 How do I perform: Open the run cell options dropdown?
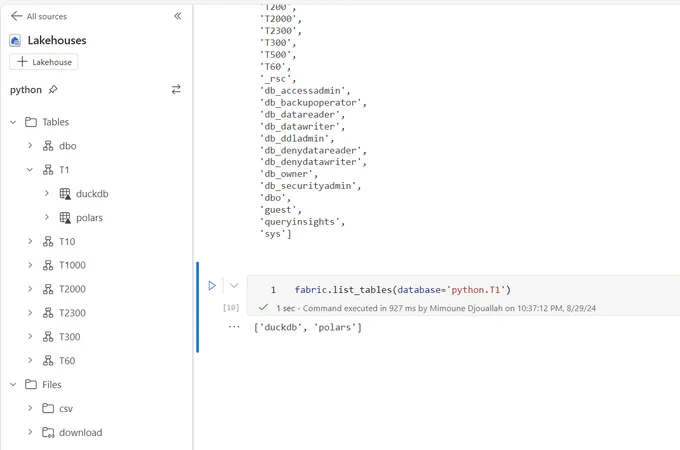pos(234,286)
